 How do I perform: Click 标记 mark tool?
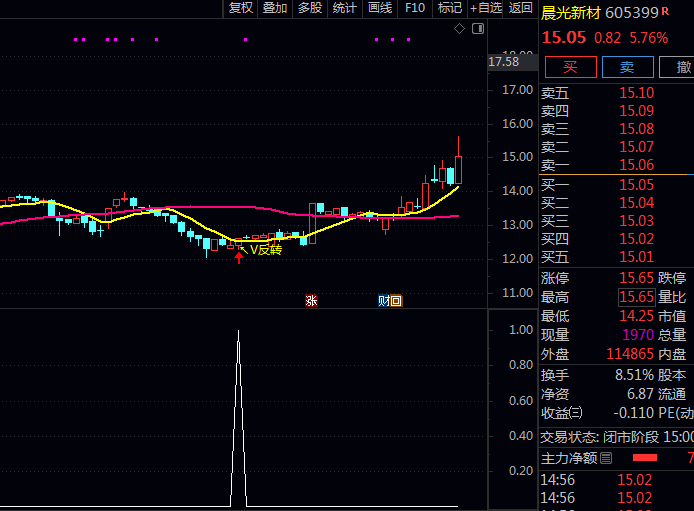pos(449,8)
